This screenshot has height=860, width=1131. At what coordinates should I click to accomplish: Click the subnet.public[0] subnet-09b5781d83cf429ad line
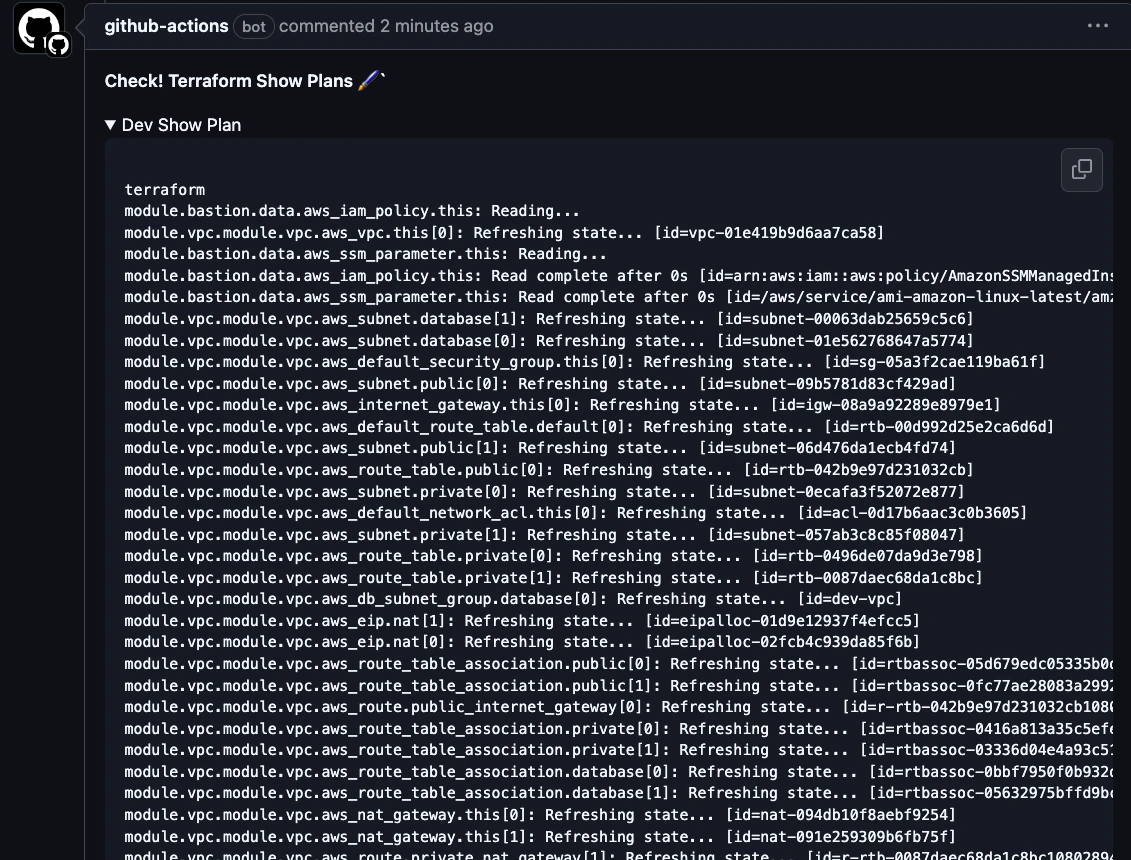[540, 384]
